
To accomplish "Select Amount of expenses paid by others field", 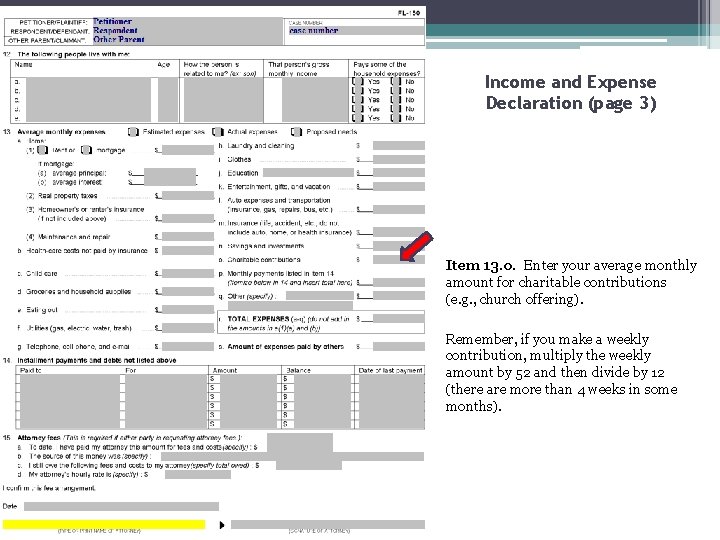I will click(399, 347).
